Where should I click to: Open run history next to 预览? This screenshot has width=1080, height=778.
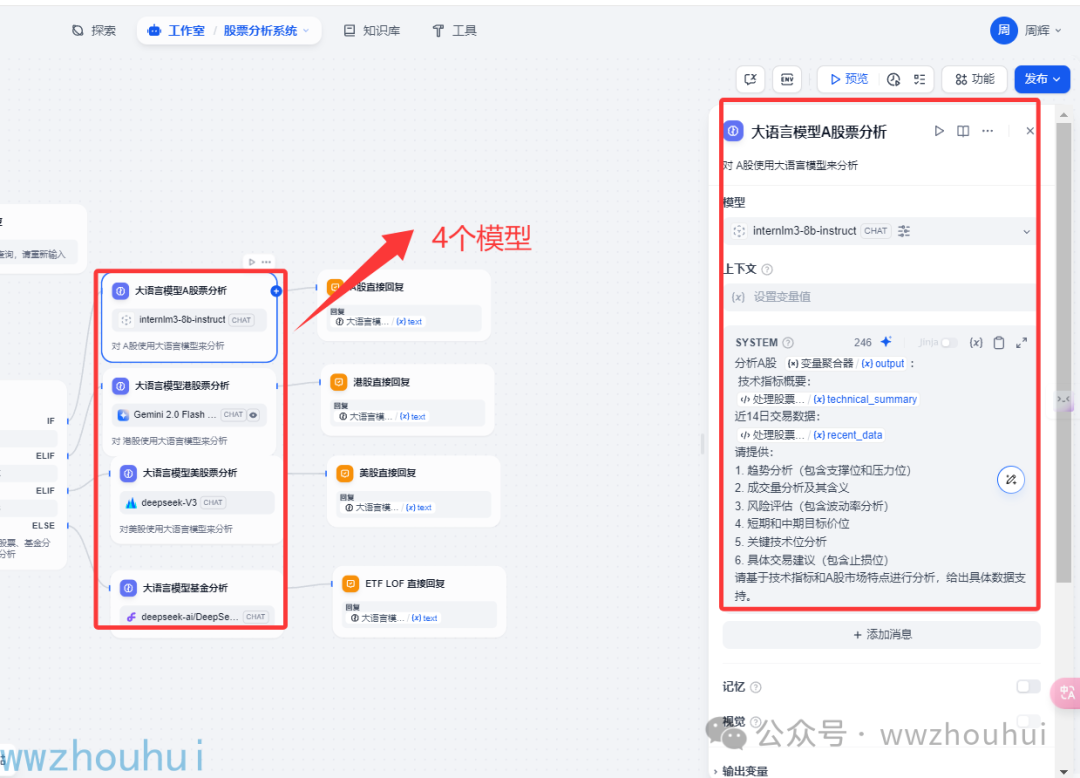(894, 79)
